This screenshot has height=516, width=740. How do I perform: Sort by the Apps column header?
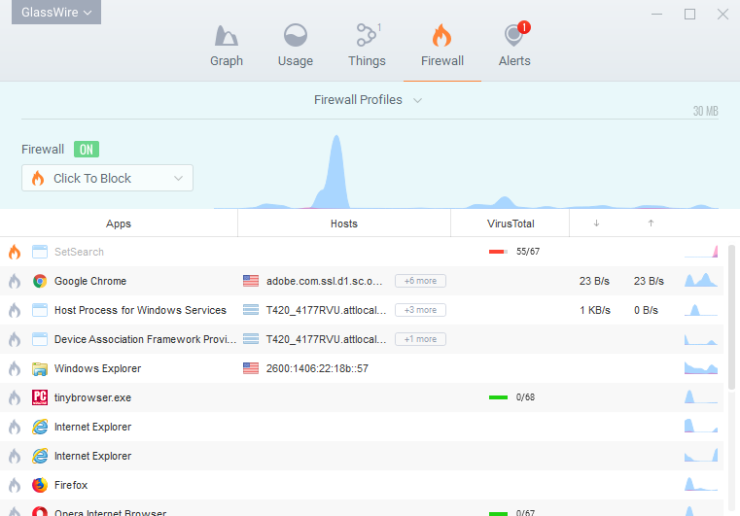point(118,224)
